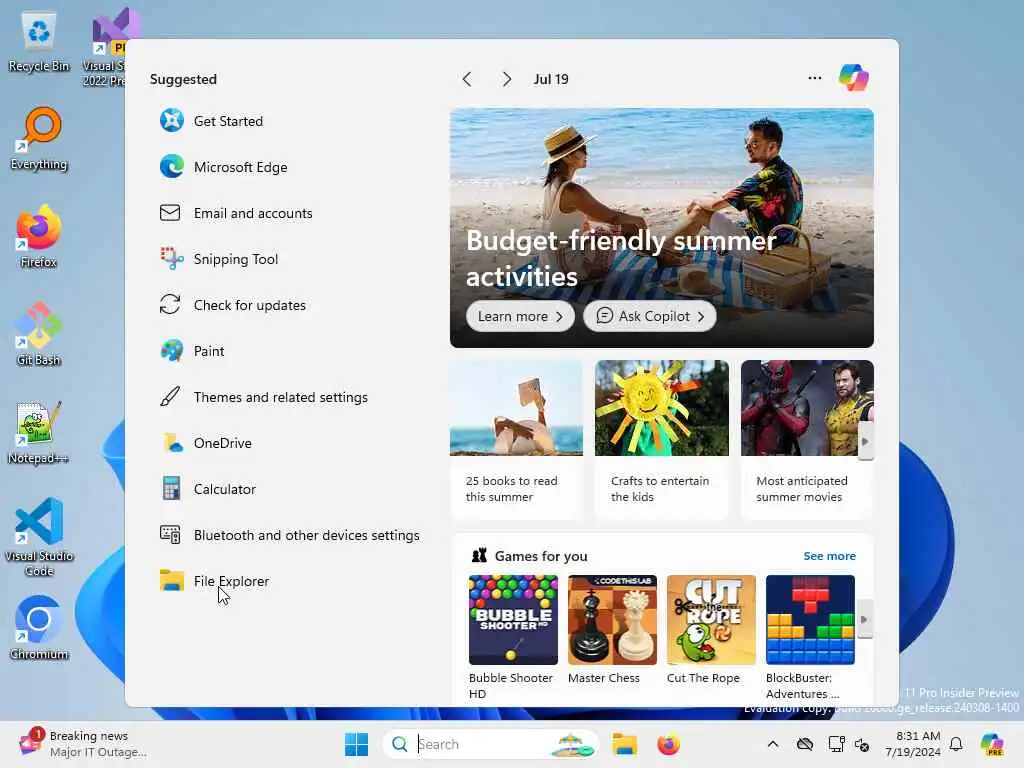Select Everything desktop shortcut
Viewport: 1024px width, 768px height.
[x=39, y=138]
